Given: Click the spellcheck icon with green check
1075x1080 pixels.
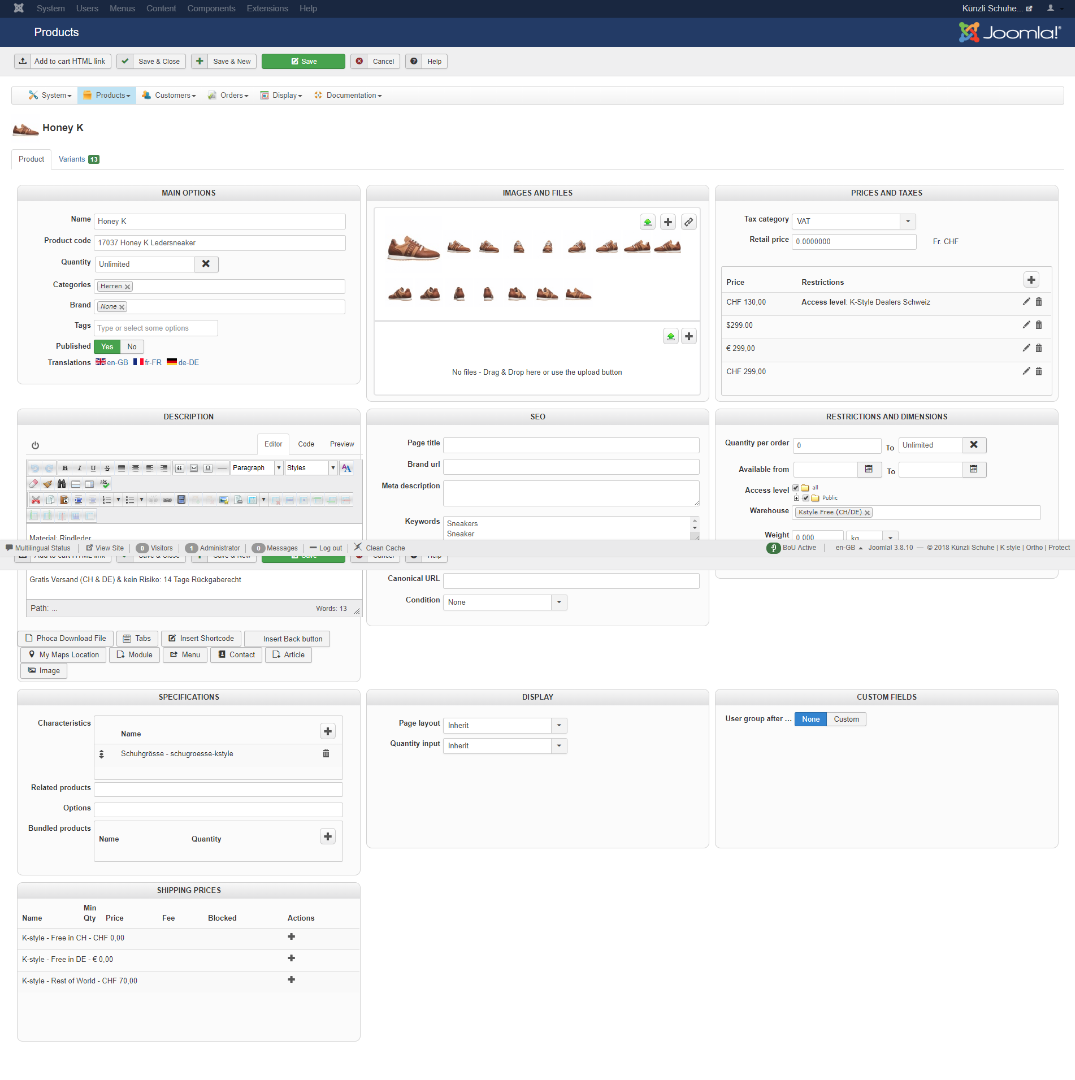Looking at the screenshot, I should [x=105, y=484].
